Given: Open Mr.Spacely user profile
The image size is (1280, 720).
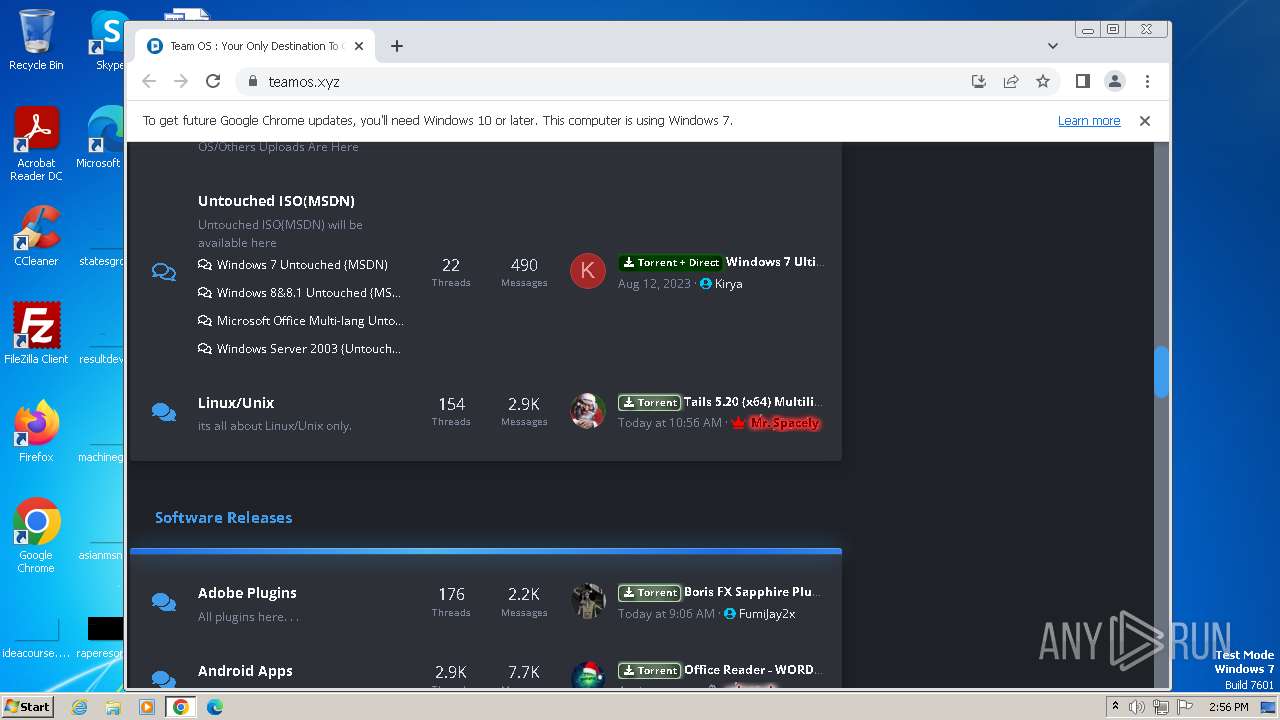Looking at the screenshot, I should pyautogui.click(x=784, y=424).
